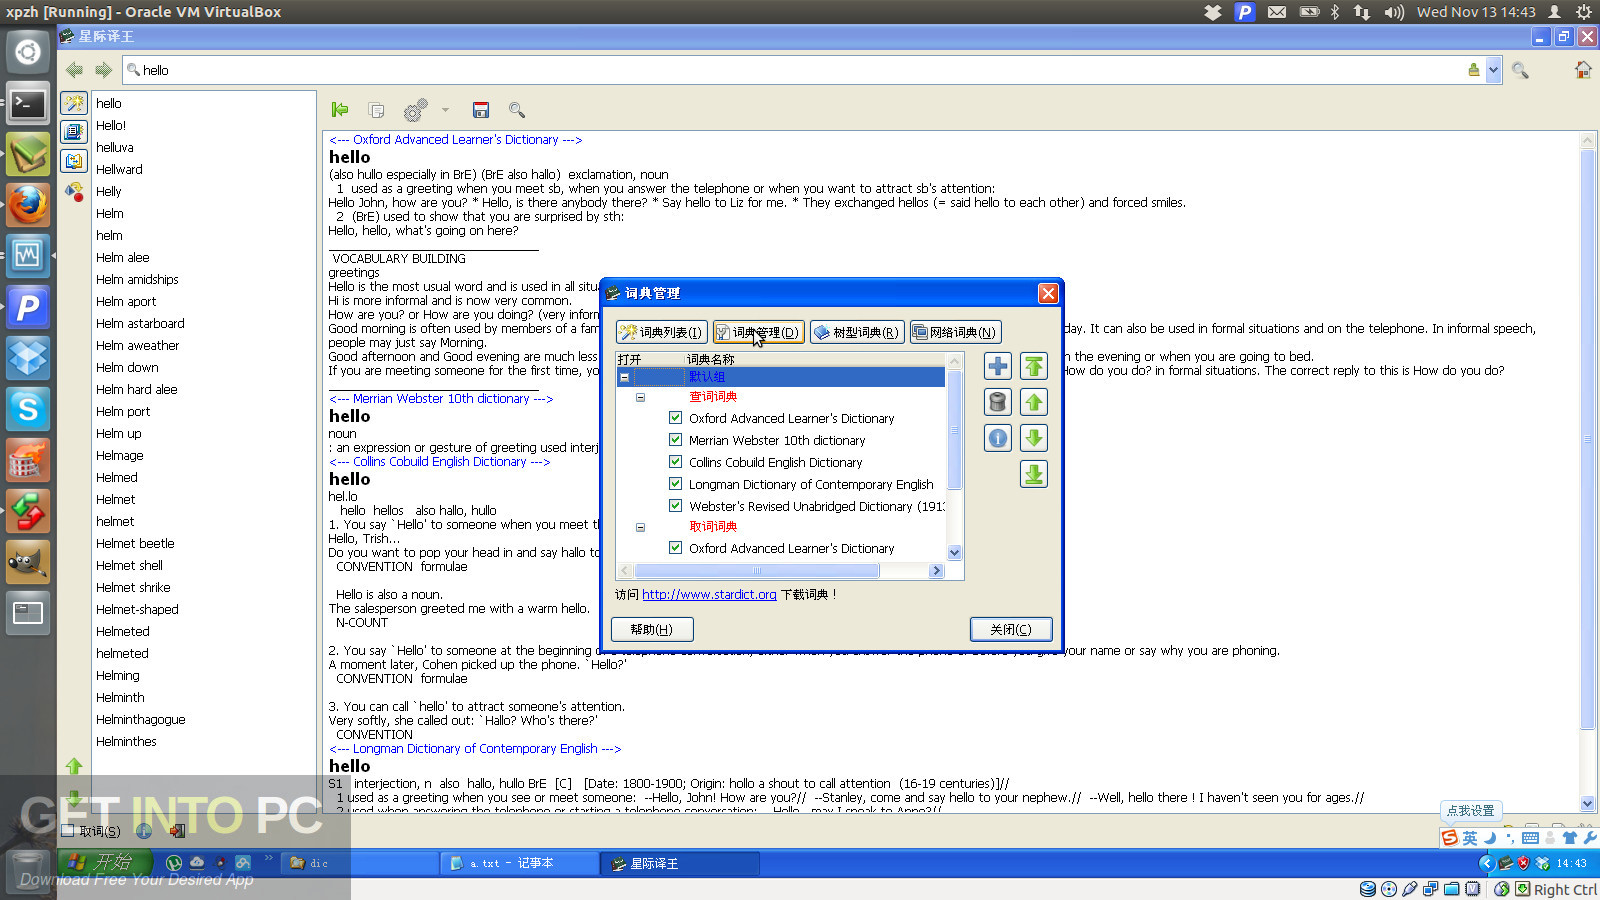Uncheck Oxford Advanced Learner's Dictionary under 取词词典
This screenshot has width=1600, height=900.
coord(675,548)
